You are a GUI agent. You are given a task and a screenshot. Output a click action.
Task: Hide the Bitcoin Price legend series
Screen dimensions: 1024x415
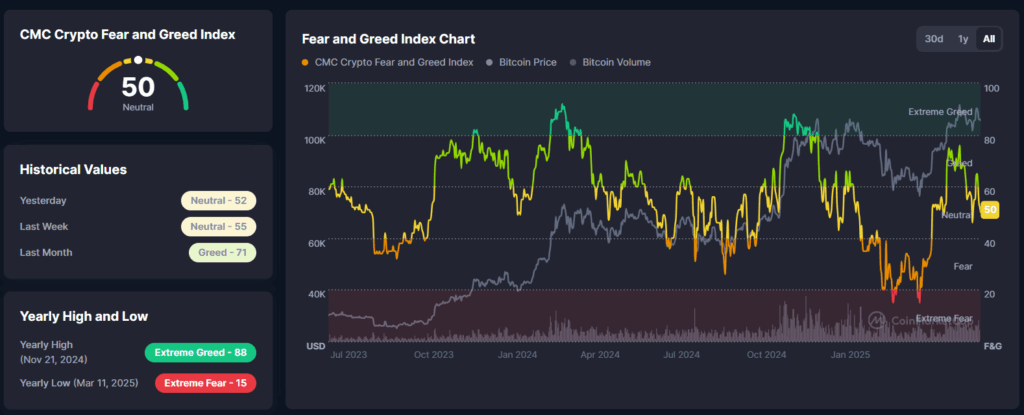click(523, 62)
